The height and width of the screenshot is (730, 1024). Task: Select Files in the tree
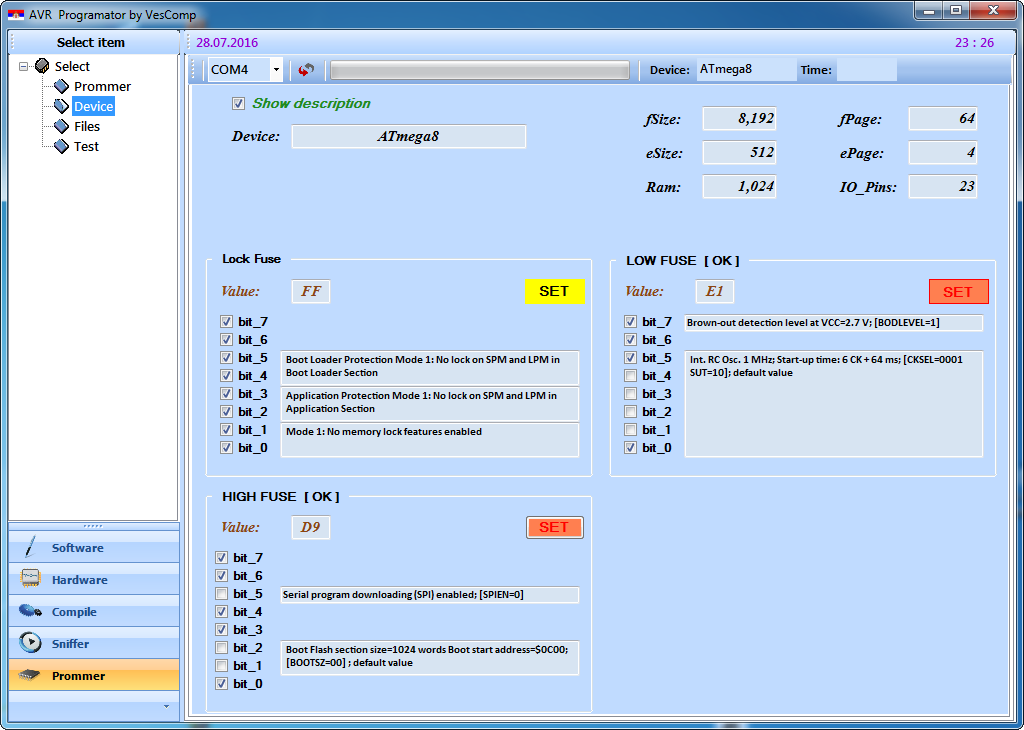pyautogui.click(x=87, y=126)
